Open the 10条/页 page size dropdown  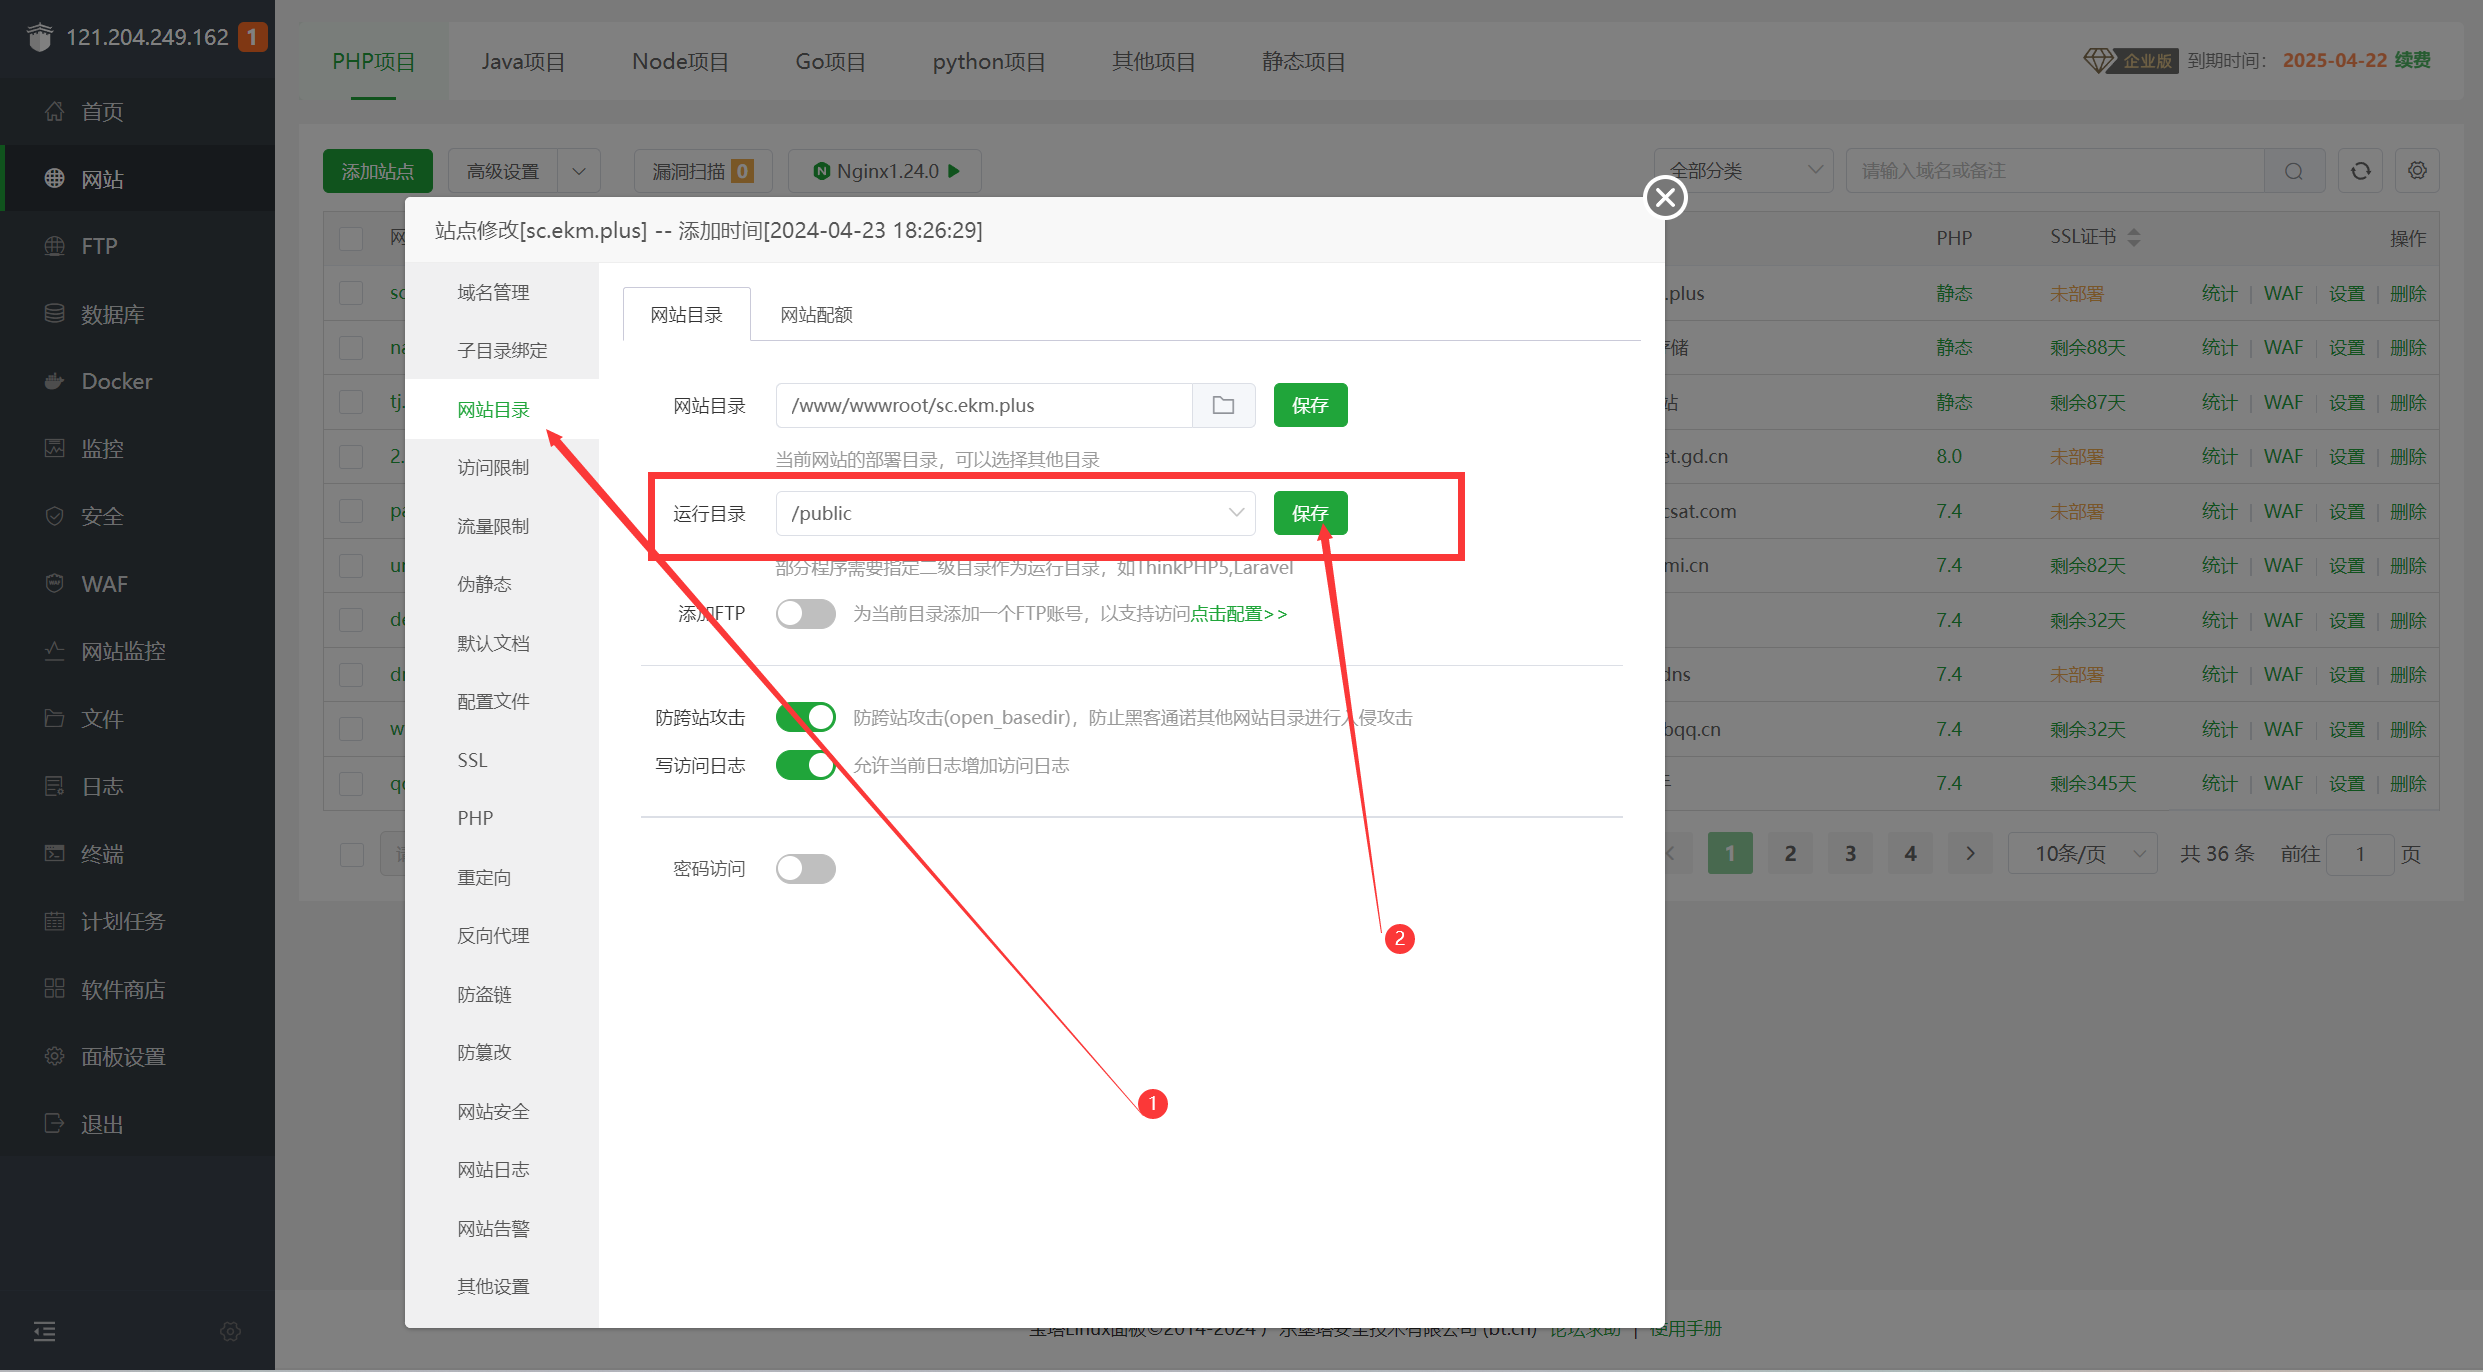2082,854
